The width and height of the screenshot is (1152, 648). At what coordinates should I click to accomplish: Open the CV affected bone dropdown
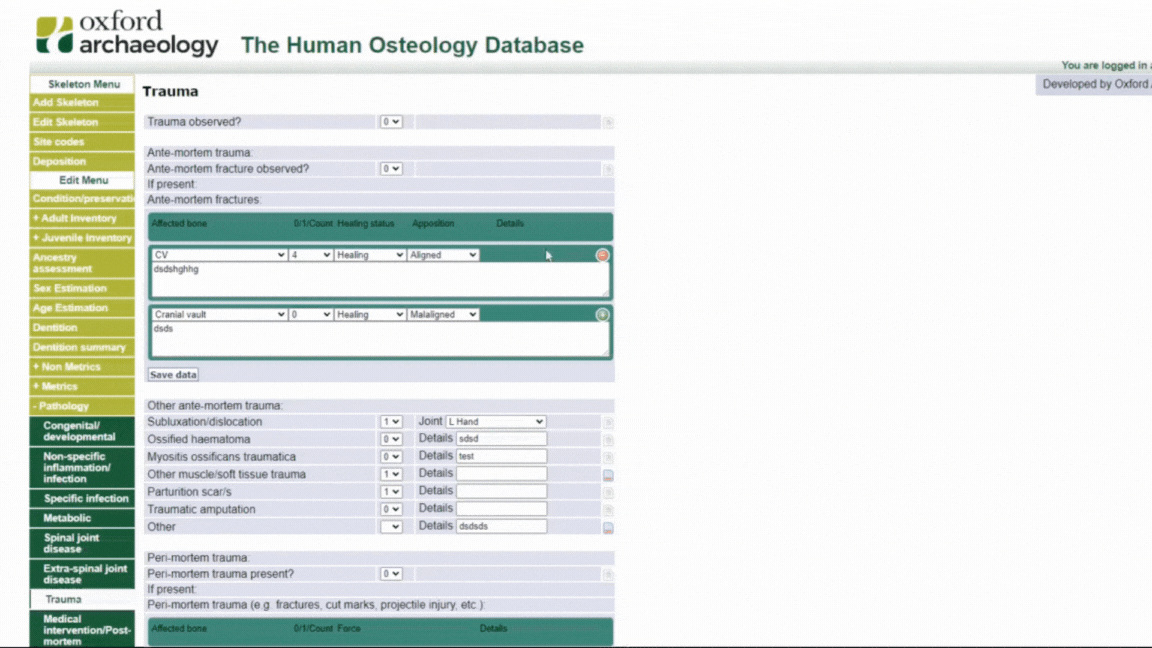pos(219,255)
